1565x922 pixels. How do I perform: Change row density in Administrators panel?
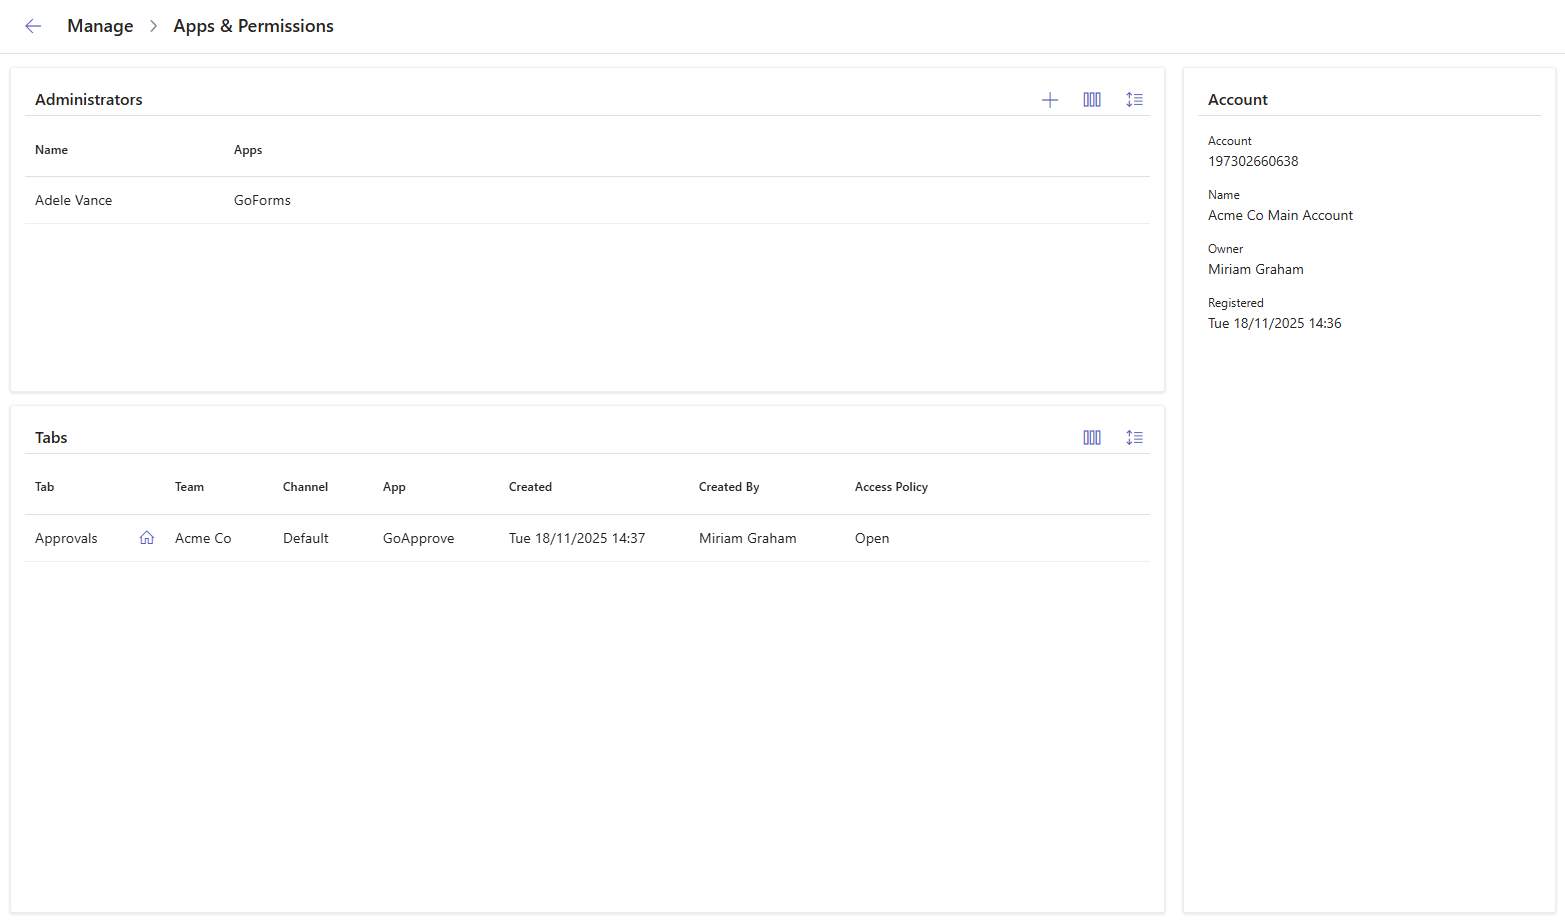1133,100
